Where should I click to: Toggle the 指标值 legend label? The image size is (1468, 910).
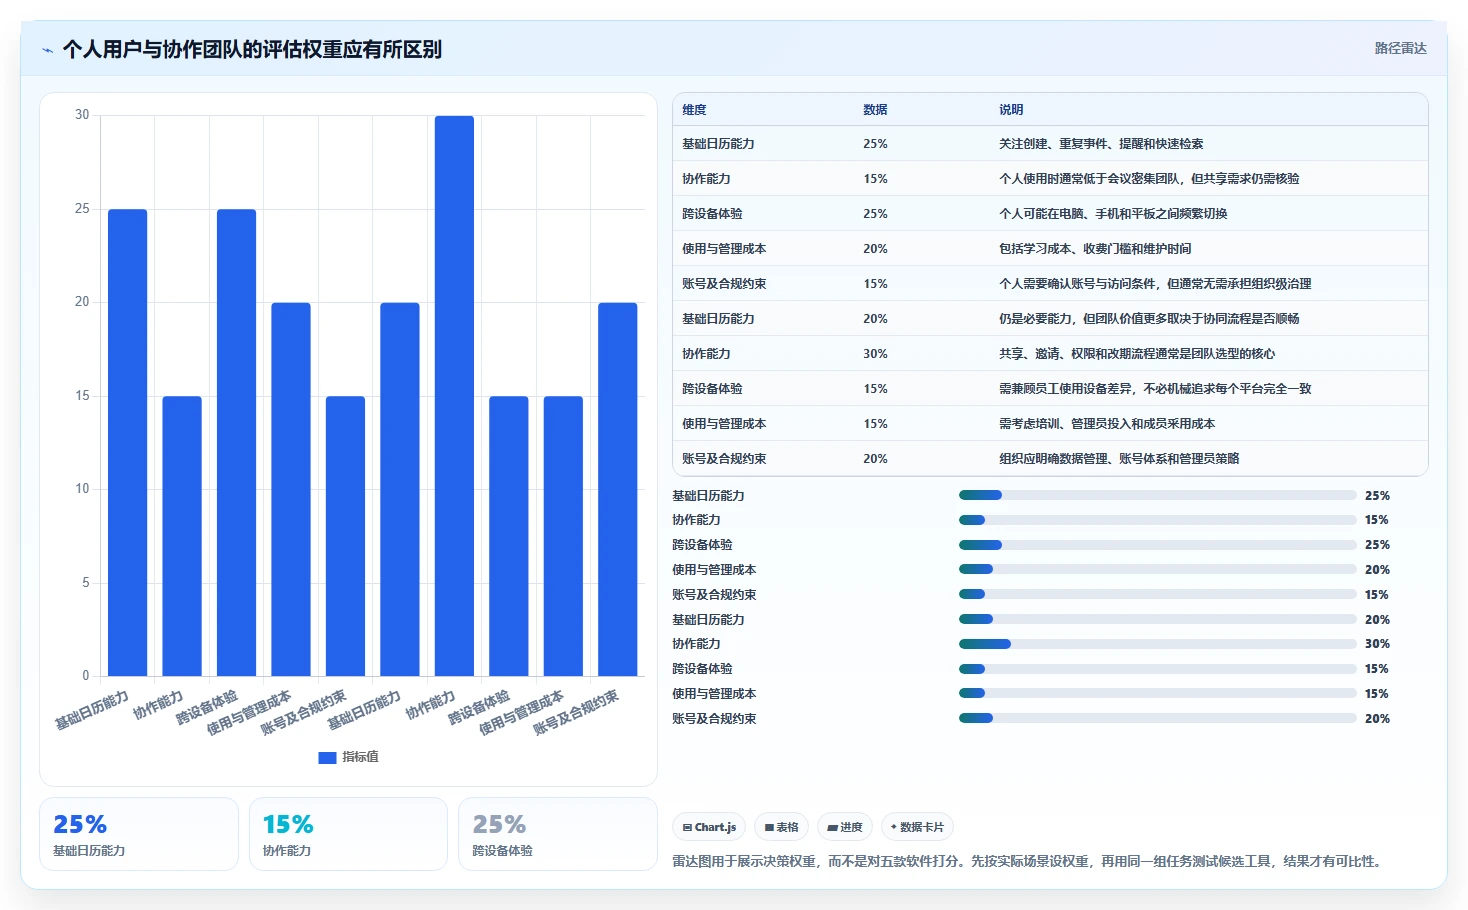360,757
